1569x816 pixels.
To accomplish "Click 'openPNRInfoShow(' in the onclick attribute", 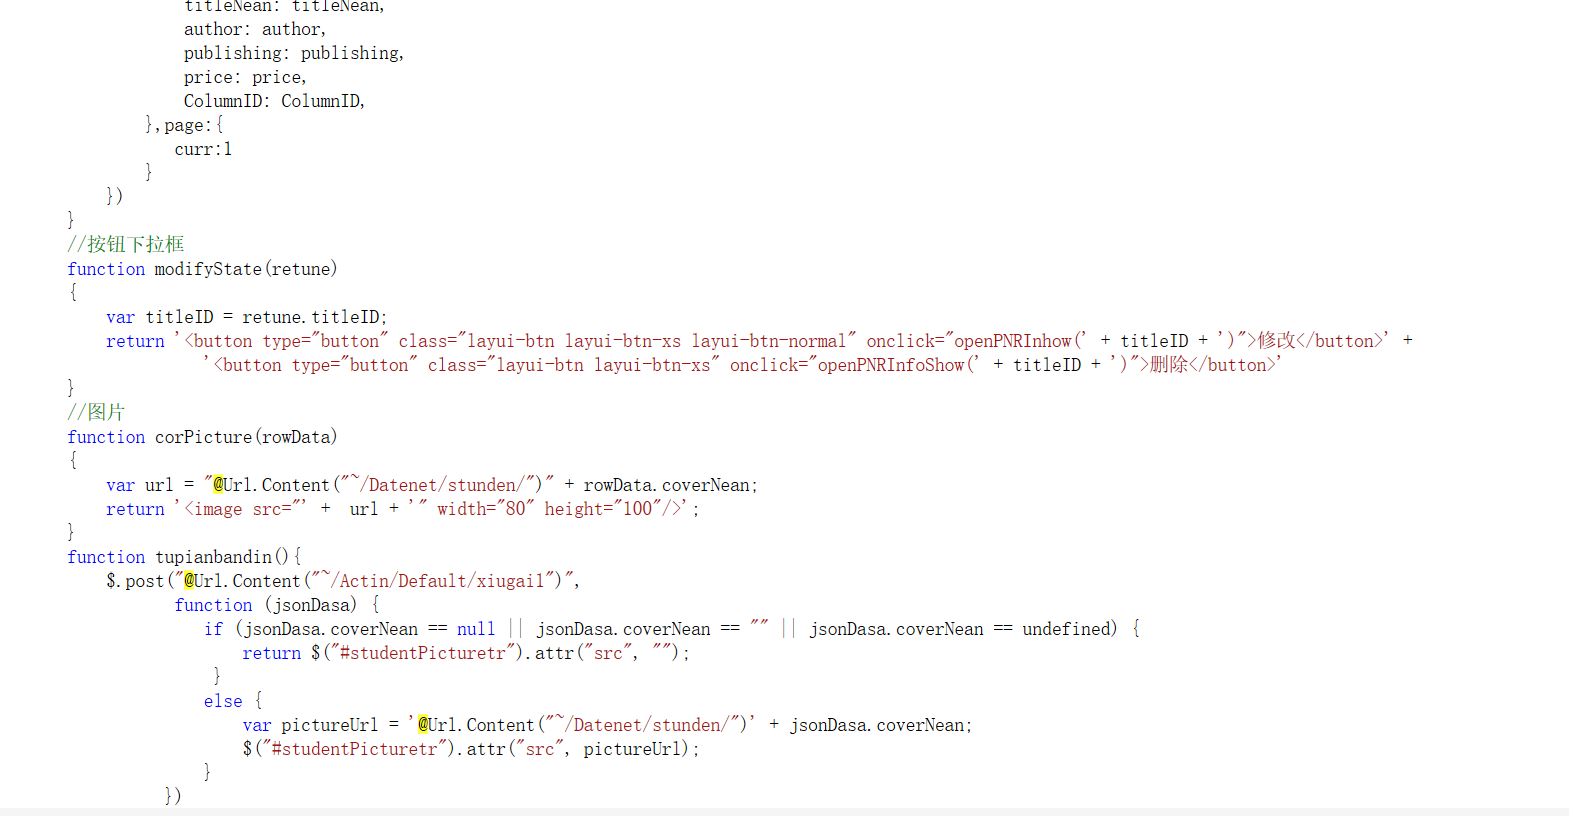I will (898, 365).
